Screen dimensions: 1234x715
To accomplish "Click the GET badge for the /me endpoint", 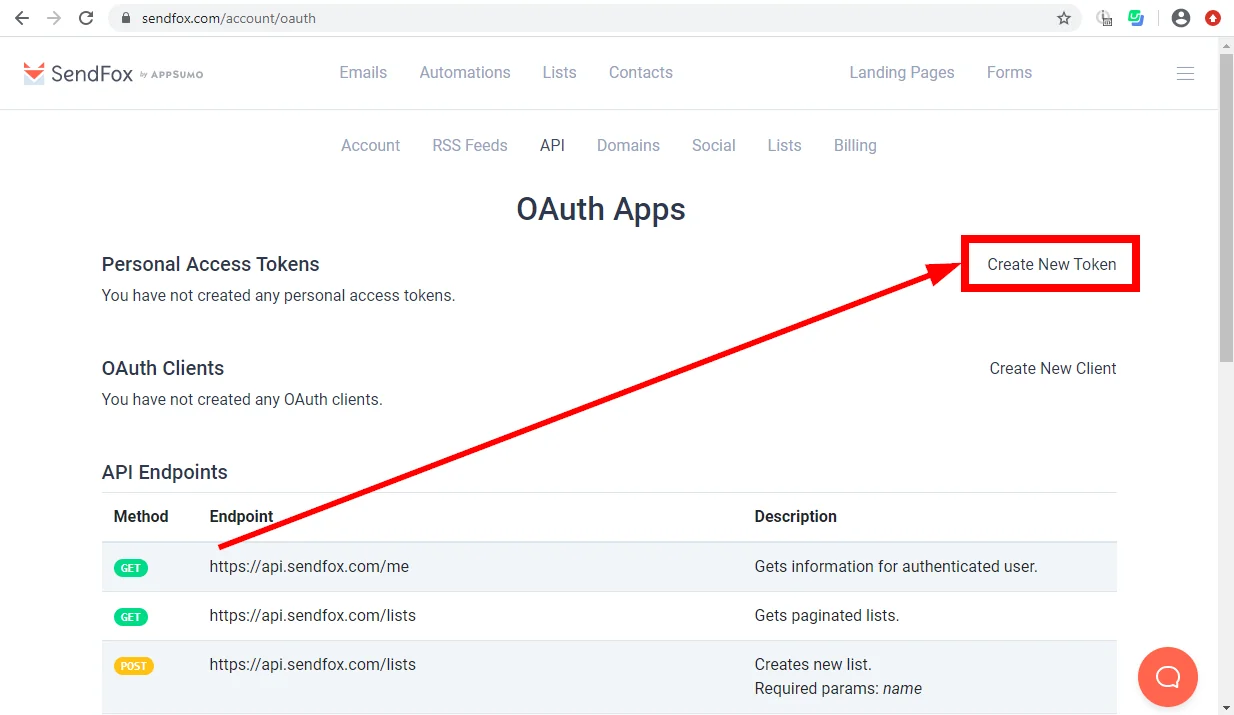I will pos(131,568).
